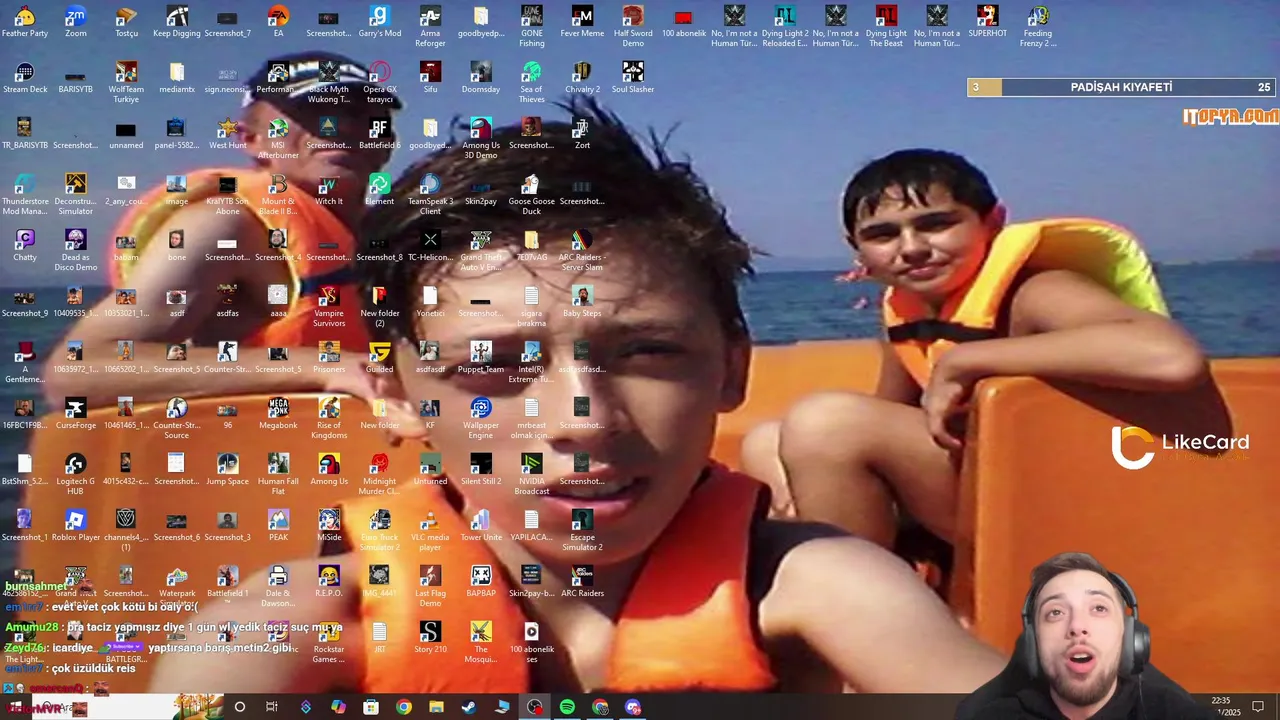
Task: Launch Garry's Mod from the desktop
Action: pyautogui.click(x=379, y=17)
